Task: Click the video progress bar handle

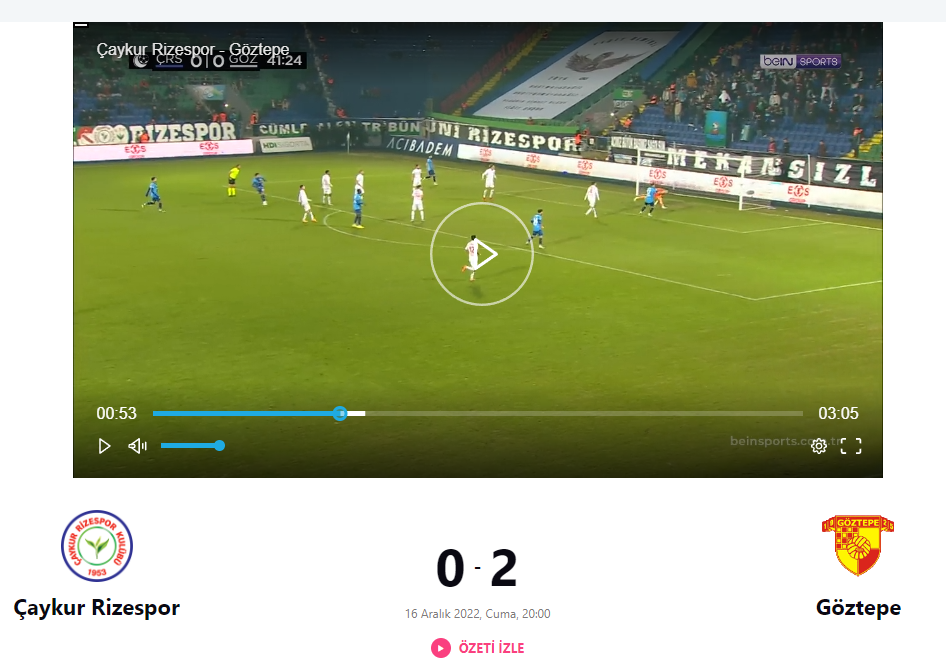Action: pyautogui.click(x=340, y=413)
